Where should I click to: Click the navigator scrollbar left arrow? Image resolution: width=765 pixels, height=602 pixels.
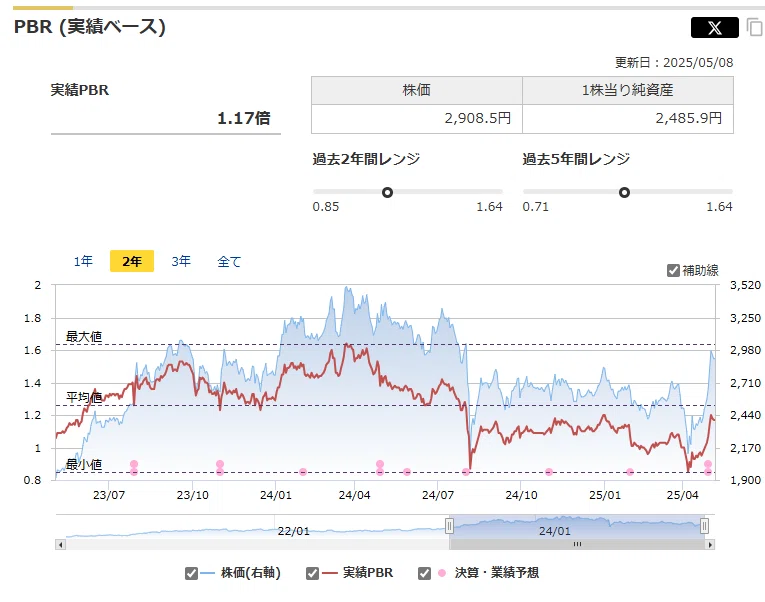point(60,544)
